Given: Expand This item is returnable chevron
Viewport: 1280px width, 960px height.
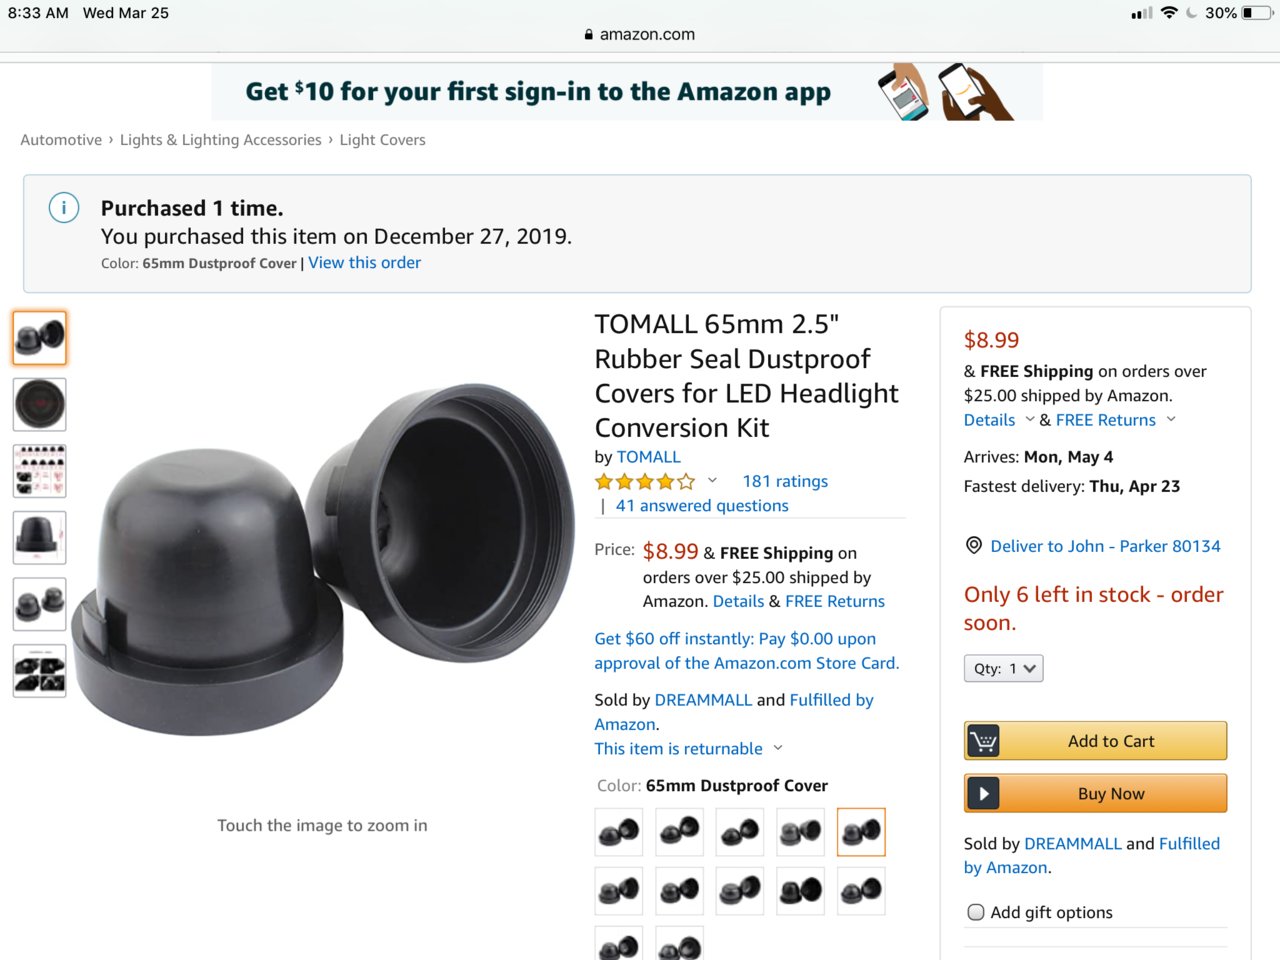Looking at the screenshot, I should point(778,748).
